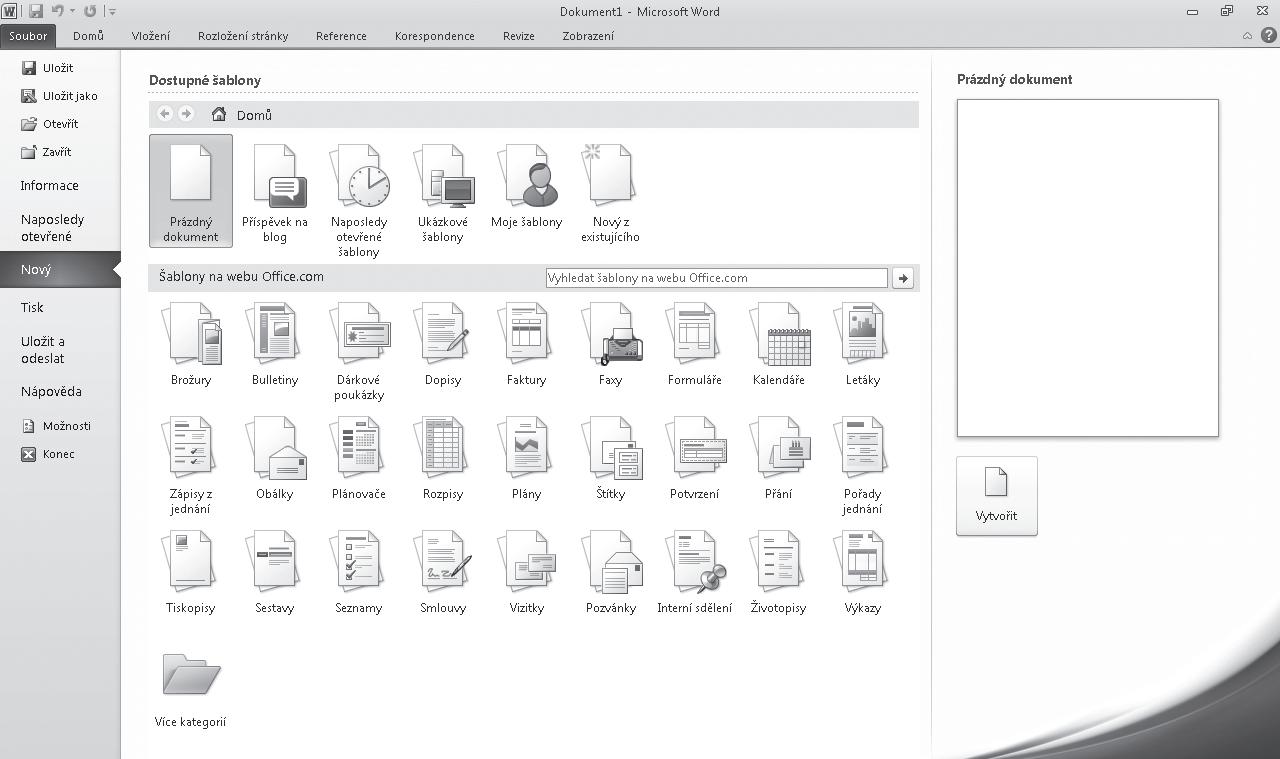Open Moje šablony
The image size is (1280, 759).
527,186
